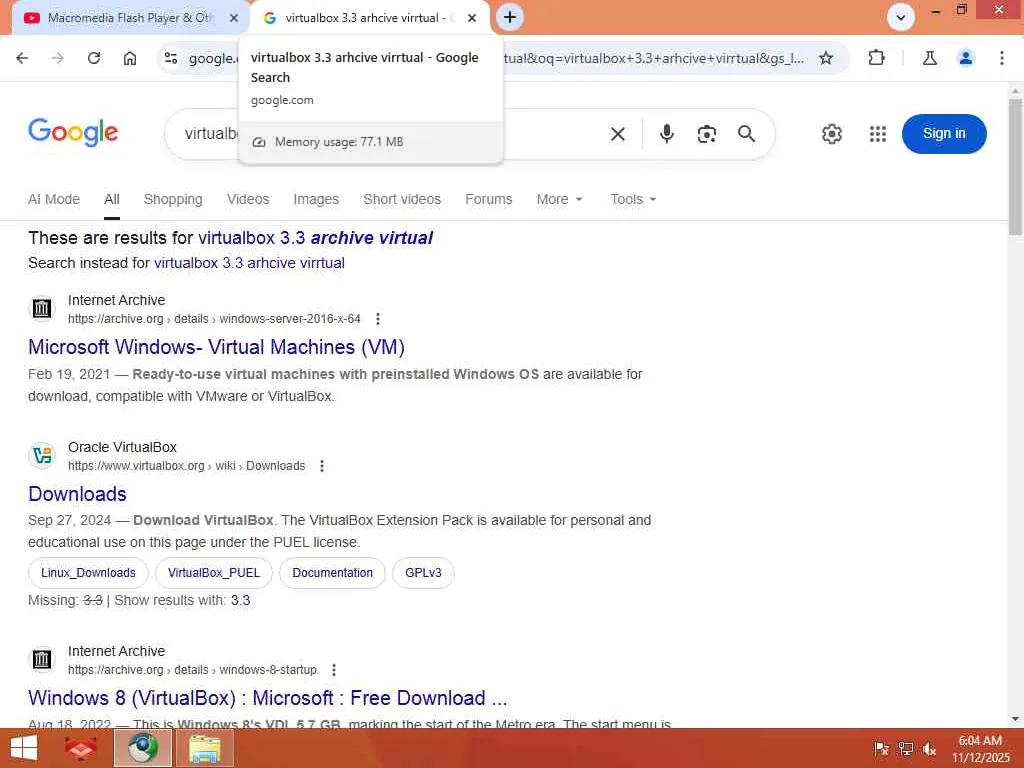Reload the current page
Image resolution: width=1024 pixels, height=768 pixels.
tap(94, 58)
